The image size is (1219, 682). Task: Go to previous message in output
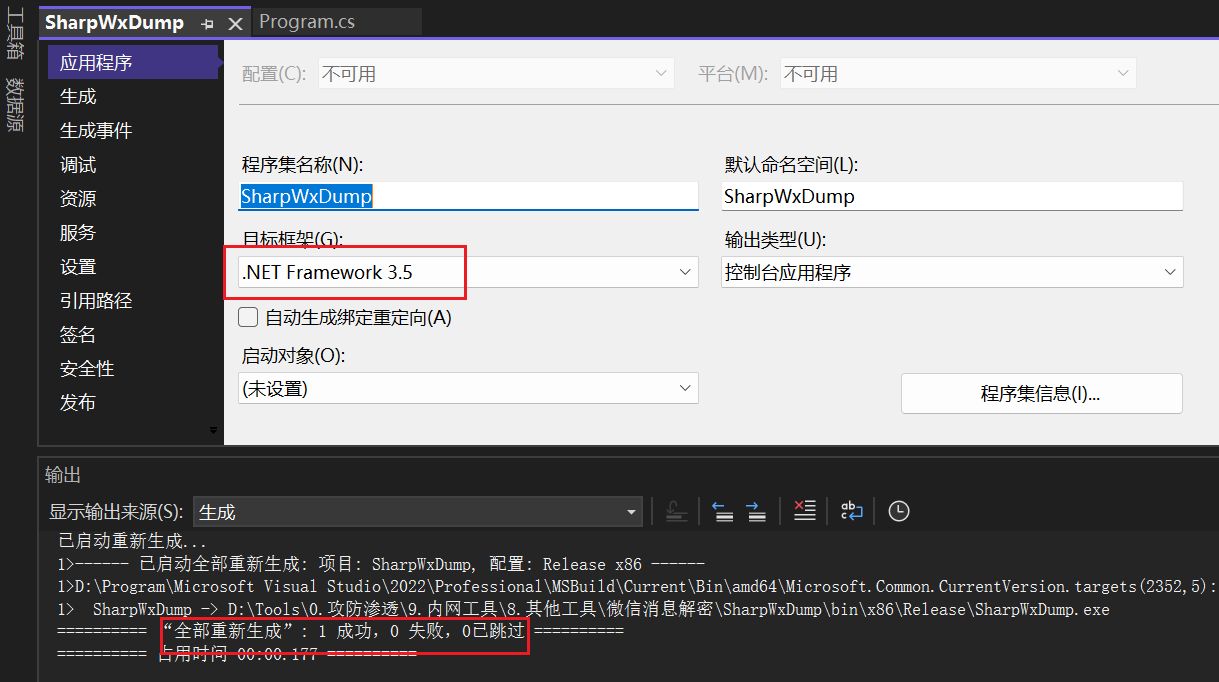(723, 511)
